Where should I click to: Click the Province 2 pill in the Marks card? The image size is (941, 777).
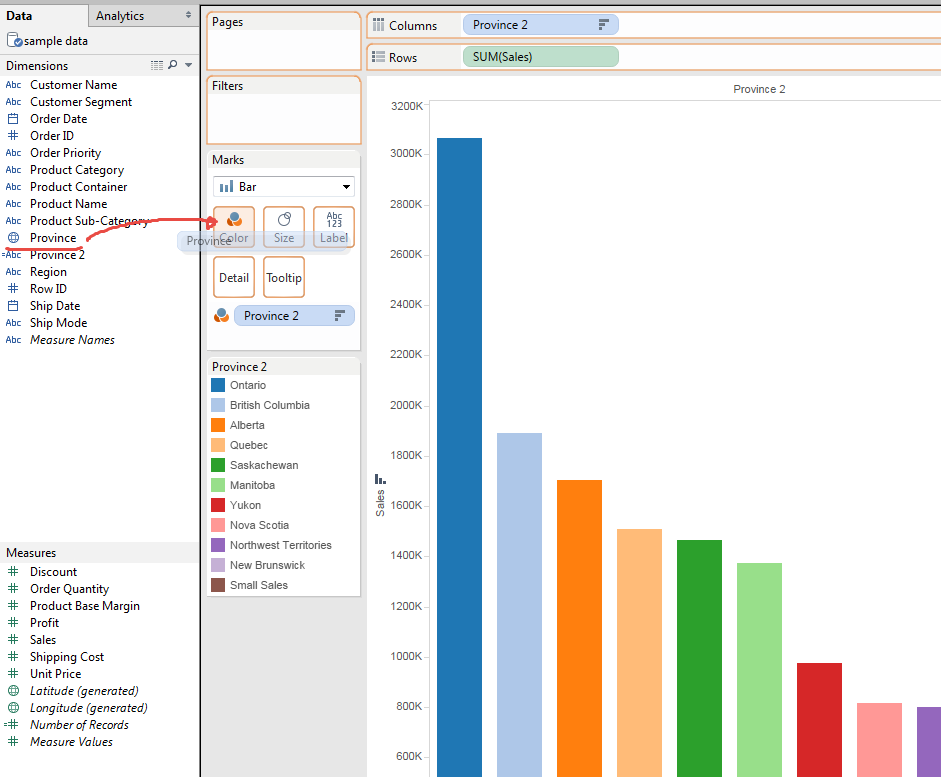tap(294, 316)
